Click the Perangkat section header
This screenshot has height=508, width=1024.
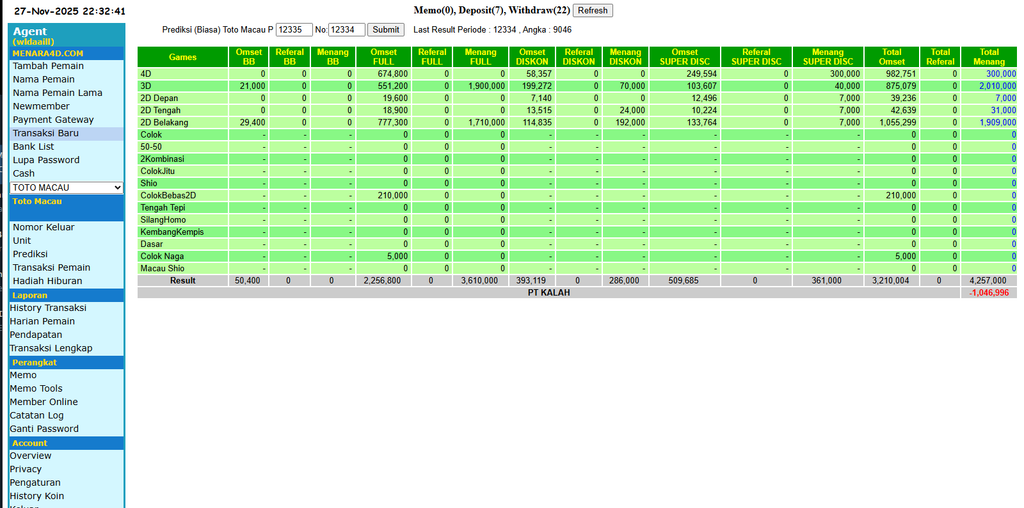[x=67, y=362]
